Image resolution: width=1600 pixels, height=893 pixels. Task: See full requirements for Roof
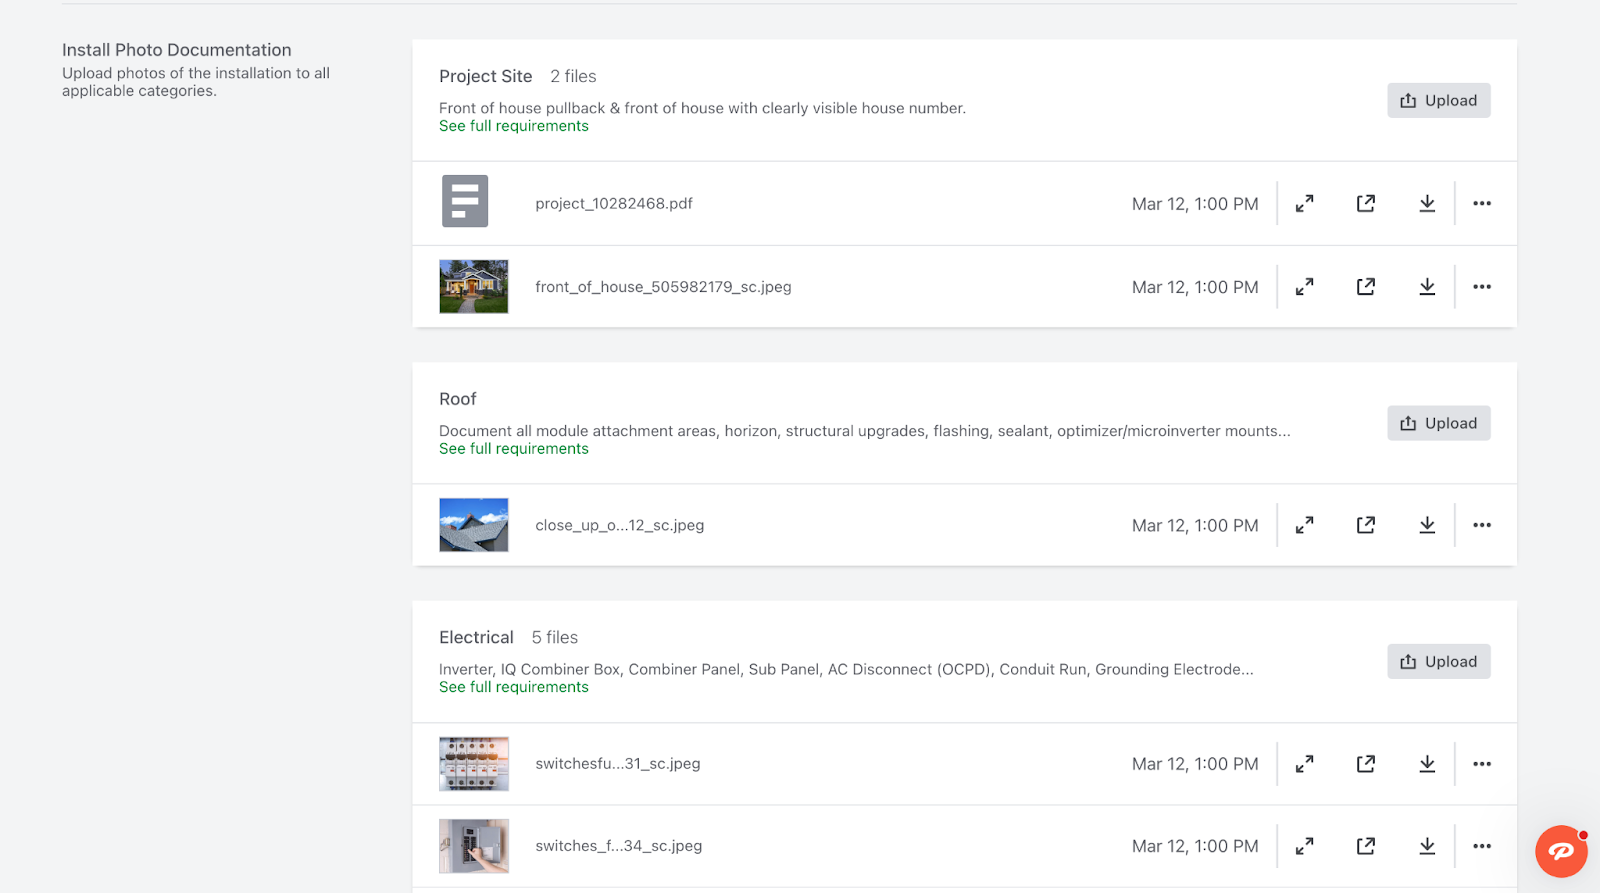513,449
